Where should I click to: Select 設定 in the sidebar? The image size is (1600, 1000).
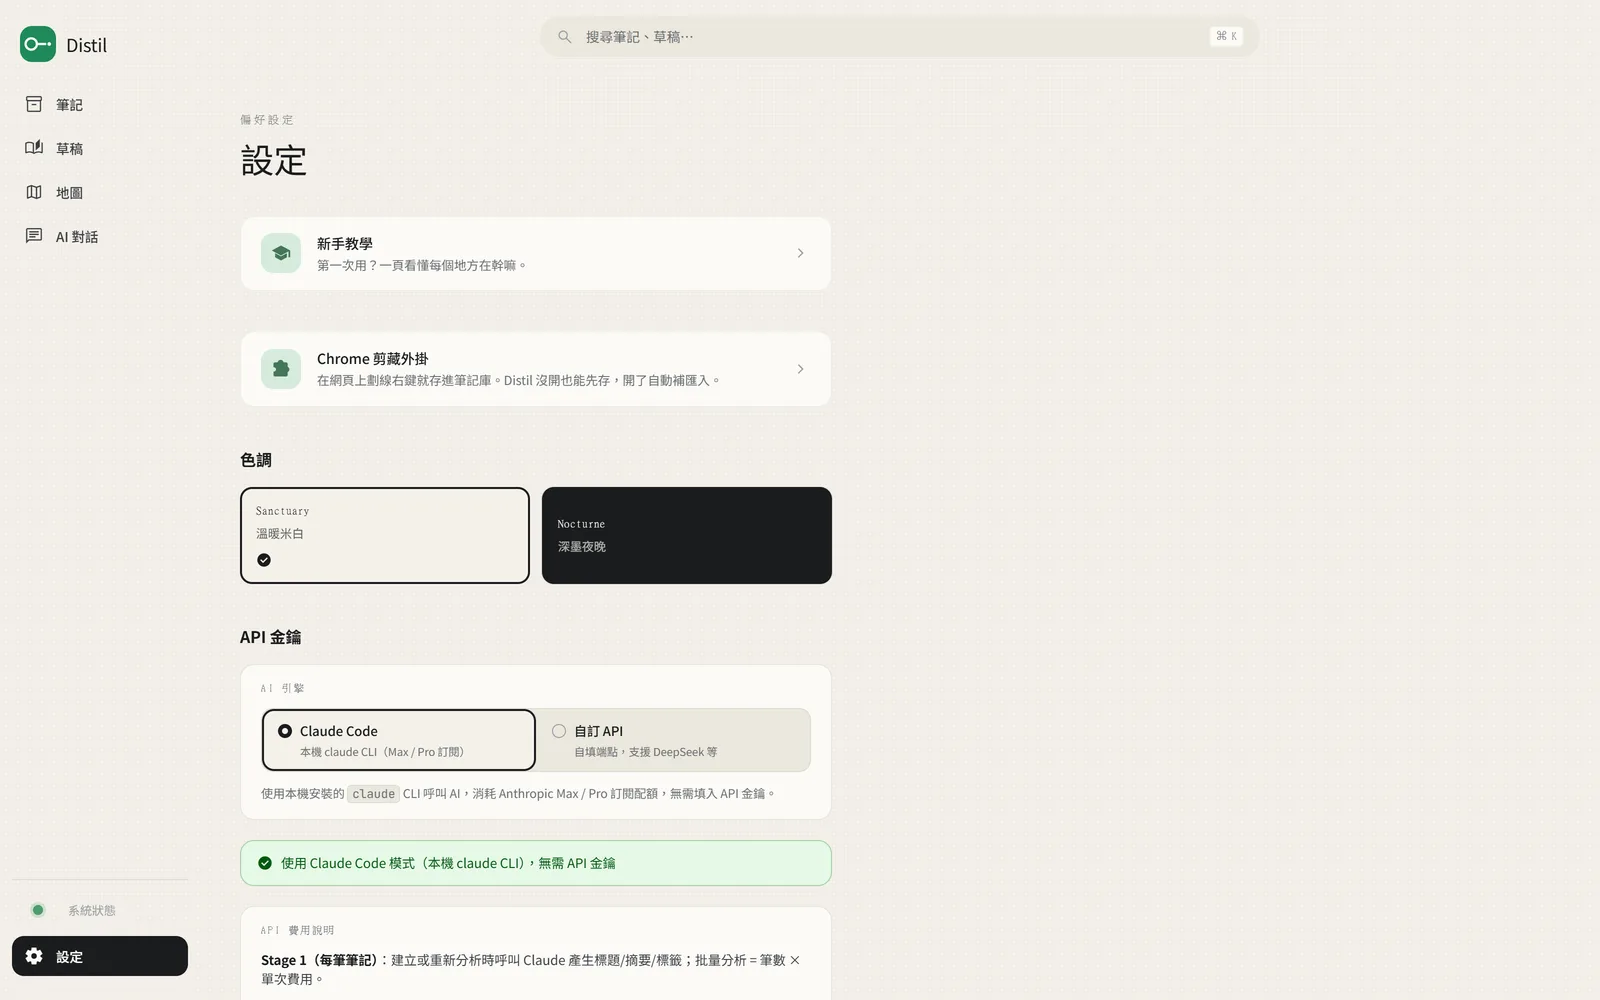(100, 956)
